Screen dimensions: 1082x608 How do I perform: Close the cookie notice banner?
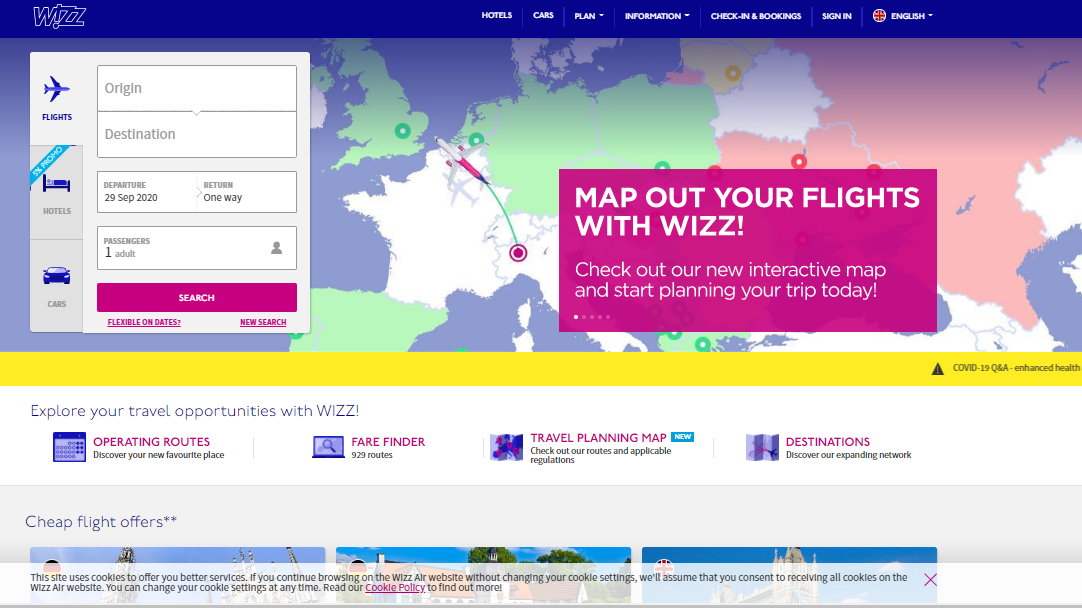(x=930, y=580)
